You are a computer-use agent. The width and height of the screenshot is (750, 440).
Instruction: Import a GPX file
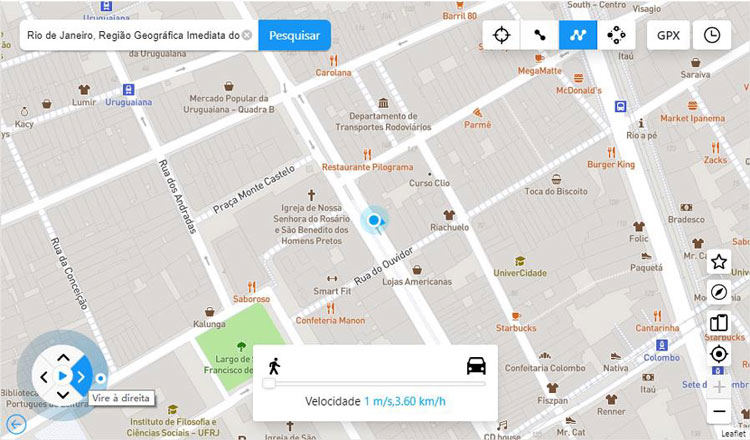point(668,35)
